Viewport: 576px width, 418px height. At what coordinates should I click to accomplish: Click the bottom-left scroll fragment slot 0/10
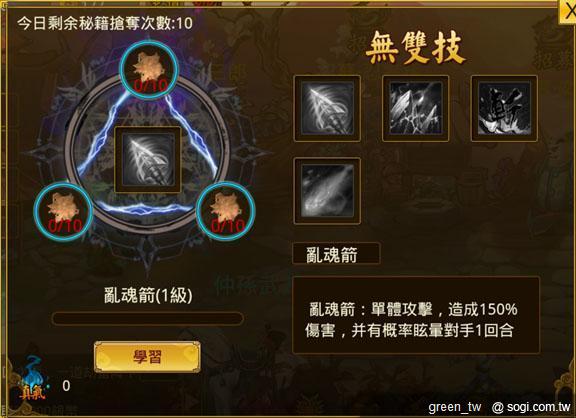(64, 211)
